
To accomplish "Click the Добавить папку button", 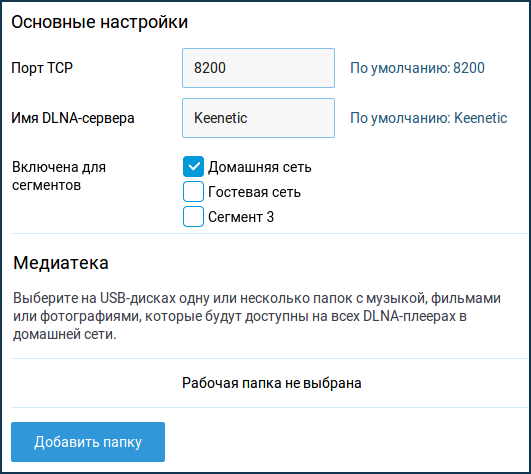I will (x=88, y=442).
